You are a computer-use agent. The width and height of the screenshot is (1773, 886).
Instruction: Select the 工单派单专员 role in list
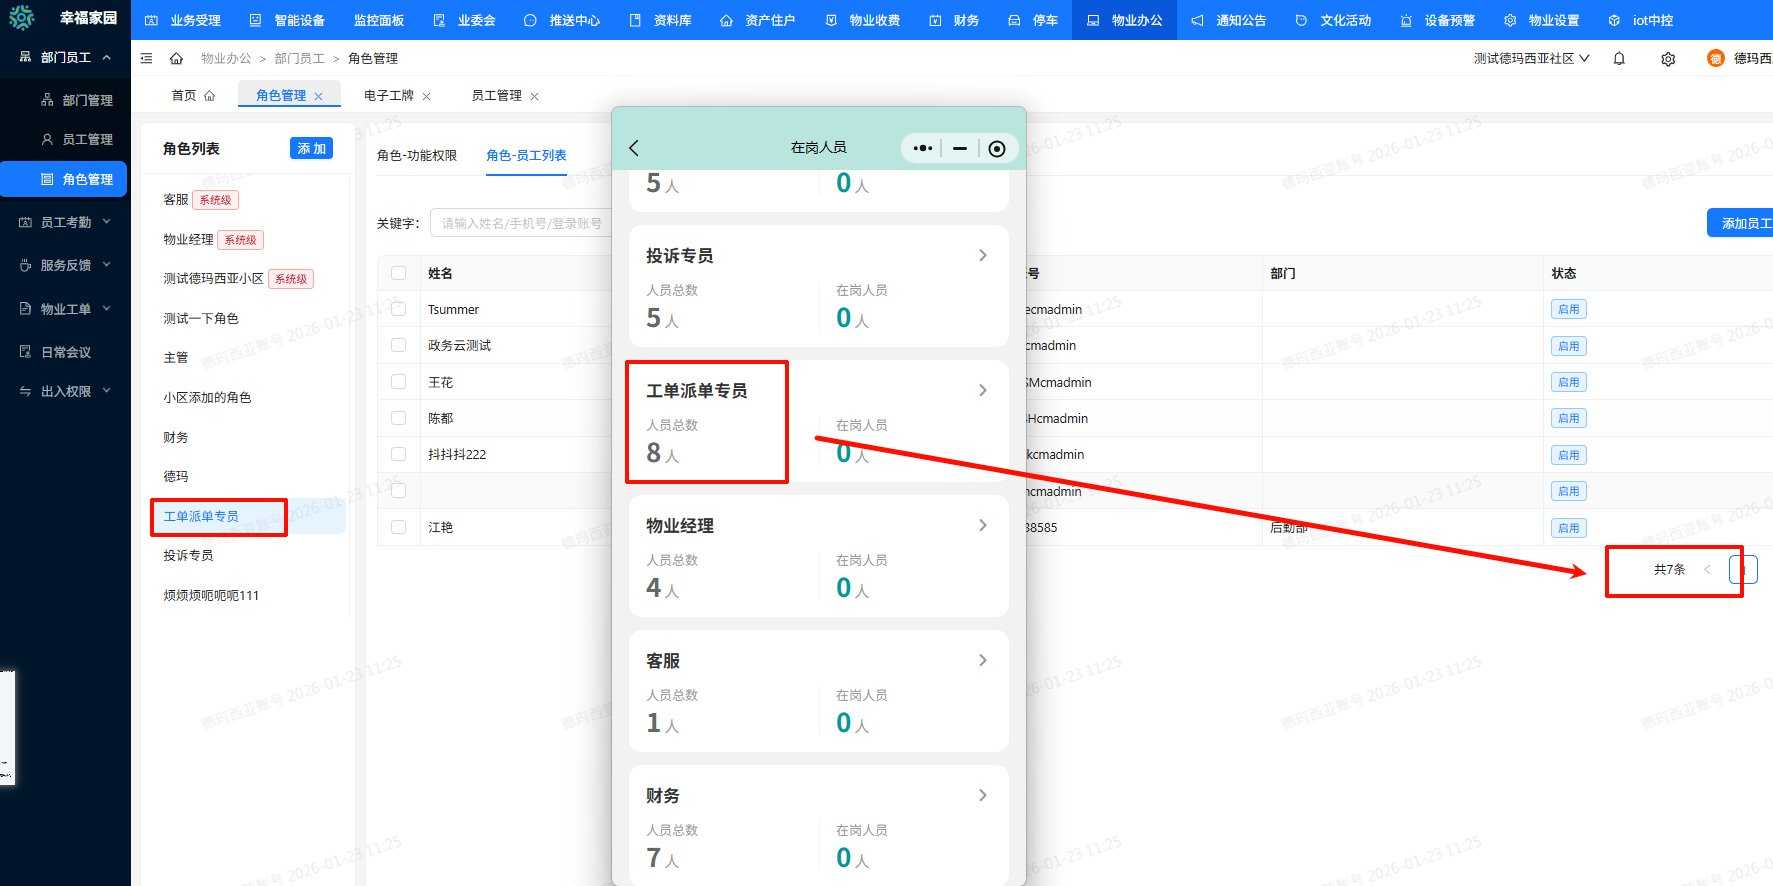pos(201,517)
